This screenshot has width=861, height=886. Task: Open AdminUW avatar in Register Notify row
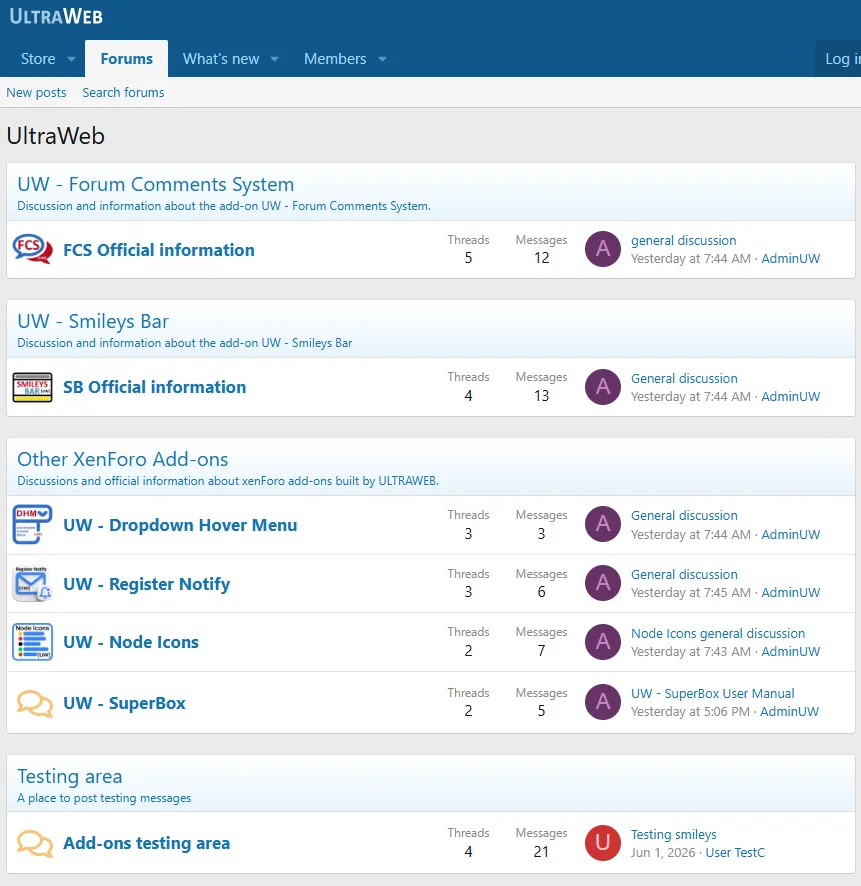pyautogui.click(x=603, y=583)
